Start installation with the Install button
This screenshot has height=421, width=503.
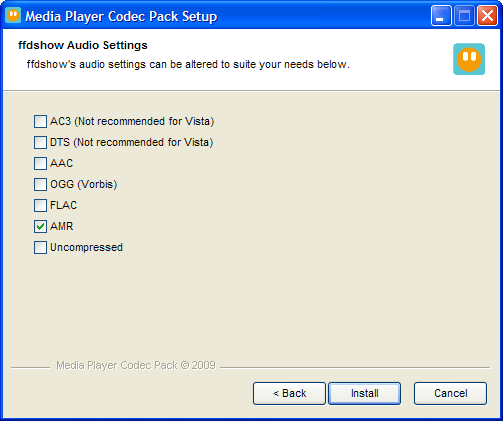click(365, 393)
